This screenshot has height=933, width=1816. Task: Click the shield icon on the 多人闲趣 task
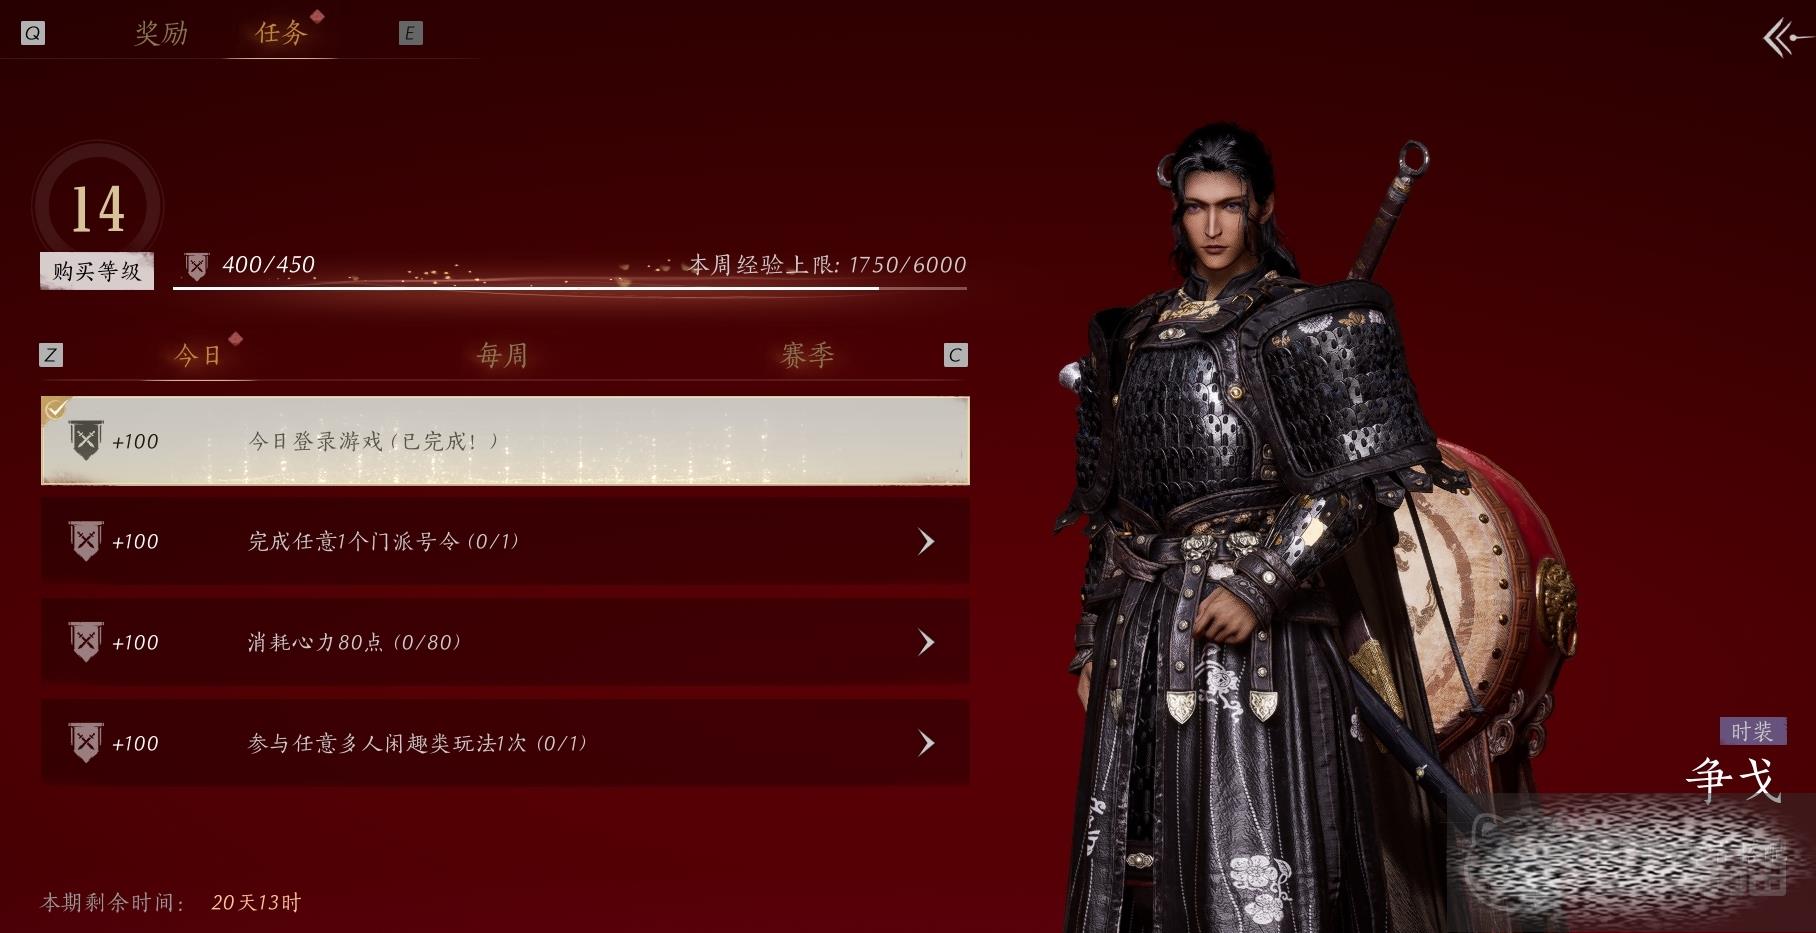(86, 743)
